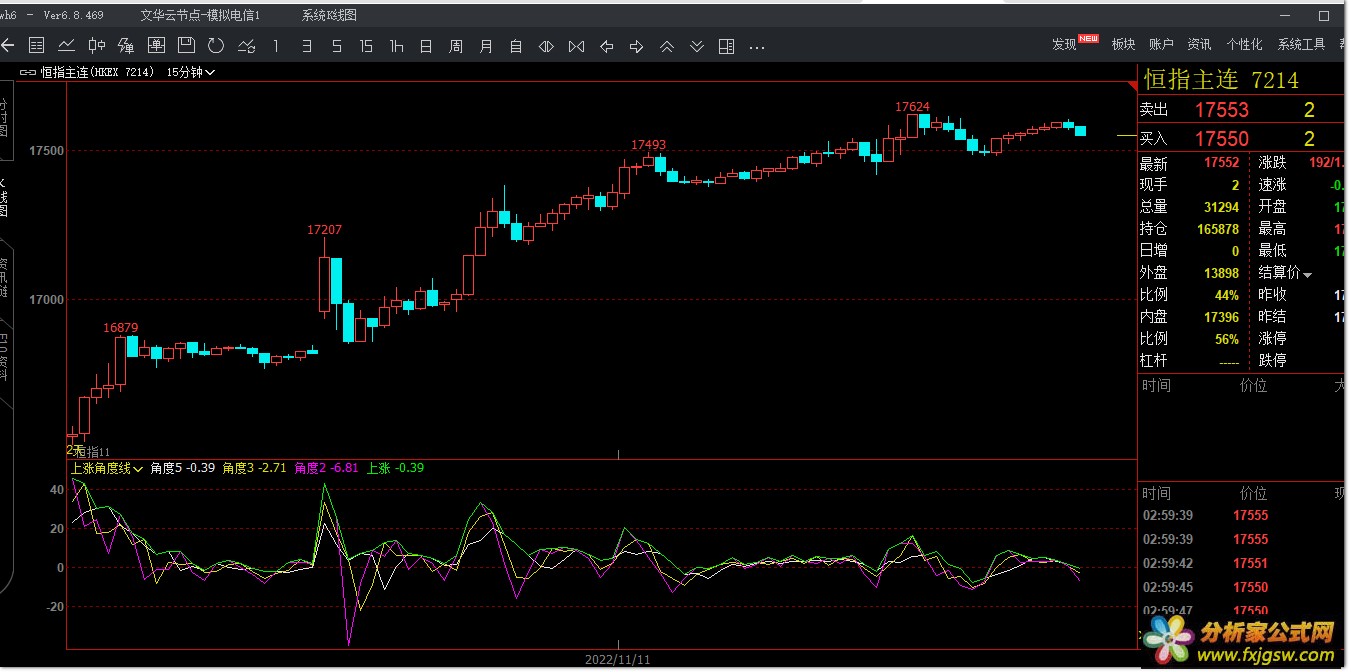Click the 角度2 -6.81 indicator label
This screenshot has width=1351, height=672.
326,468
